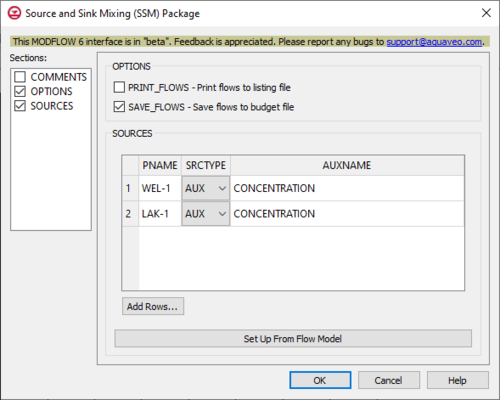Open SRCTYPE dropdown for WEL-1 row
The width and height of the screenshot is (500, 400).
[x=206, y=188]
